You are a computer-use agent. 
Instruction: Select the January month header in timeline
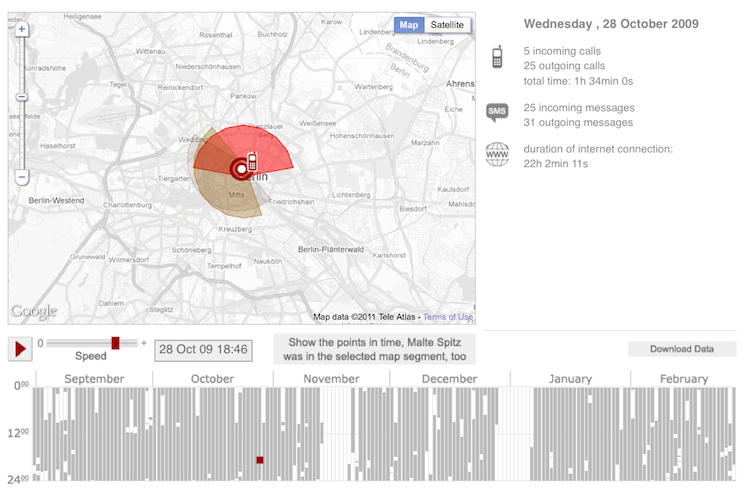coord(569,379)
